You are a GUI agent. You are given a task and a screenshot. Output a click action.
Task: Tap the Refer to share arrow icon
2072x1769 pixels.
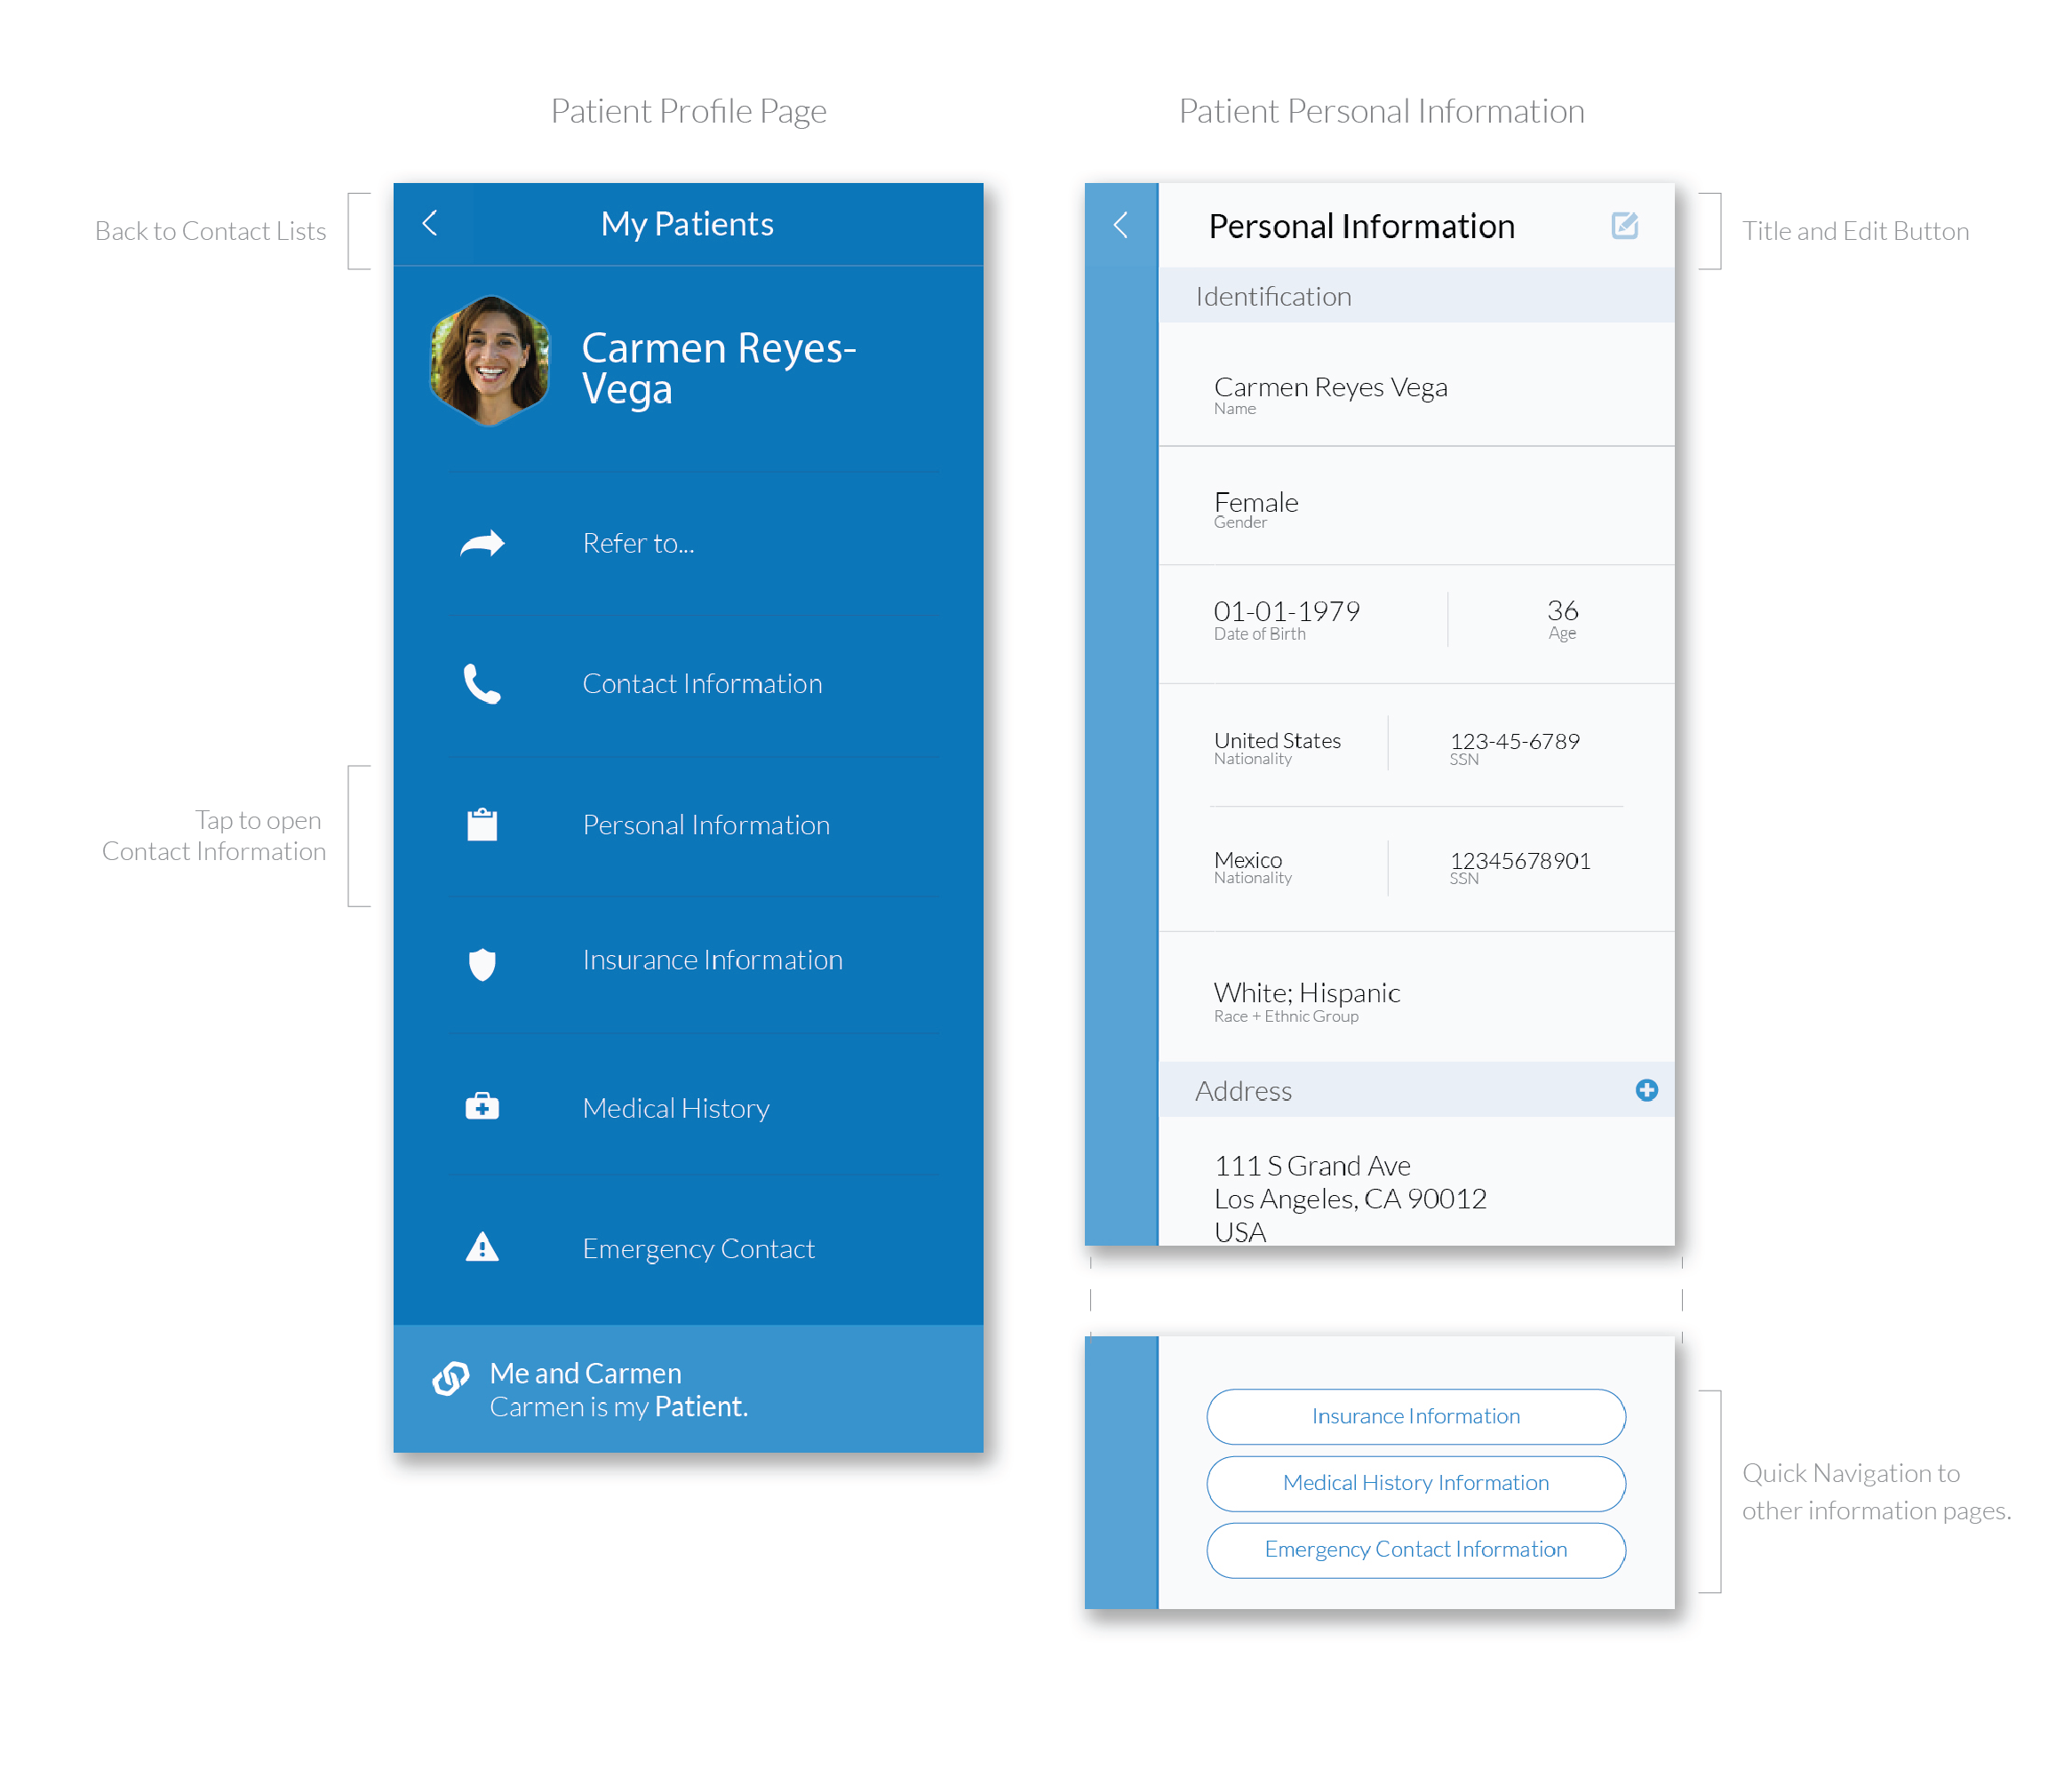coord(482,543)
